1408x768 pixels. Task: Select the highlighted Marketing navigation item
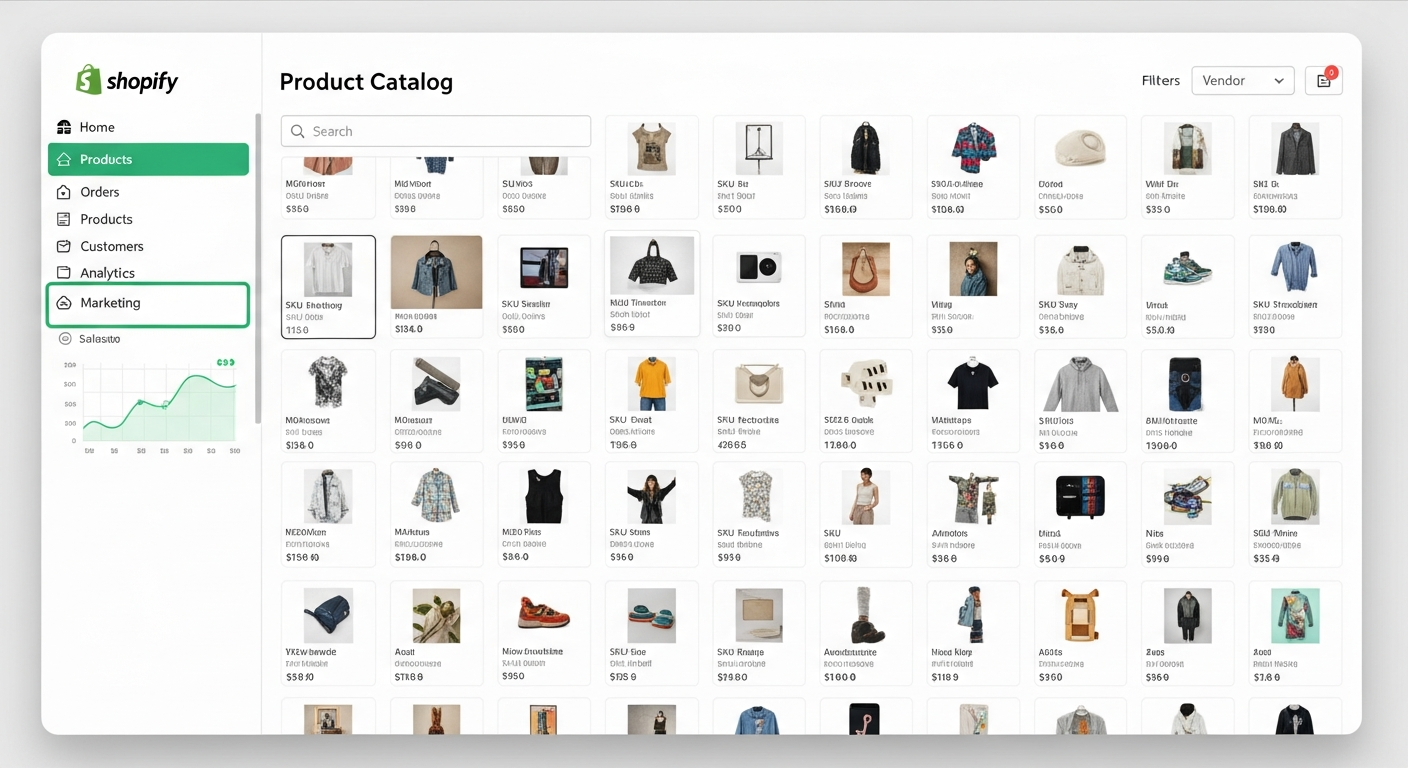[147, 303]
